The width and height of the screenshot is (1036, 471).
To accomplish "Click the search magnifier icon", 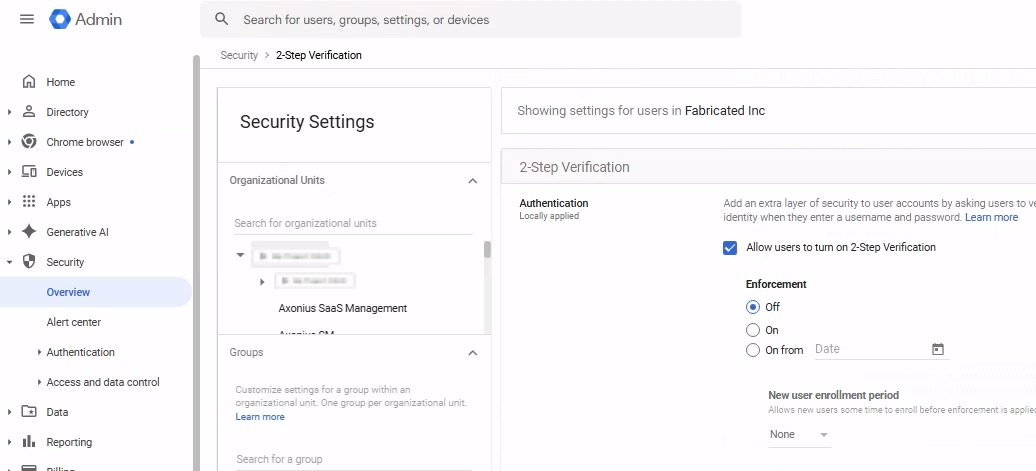I will pyautogui.click(x=221, y=19).
